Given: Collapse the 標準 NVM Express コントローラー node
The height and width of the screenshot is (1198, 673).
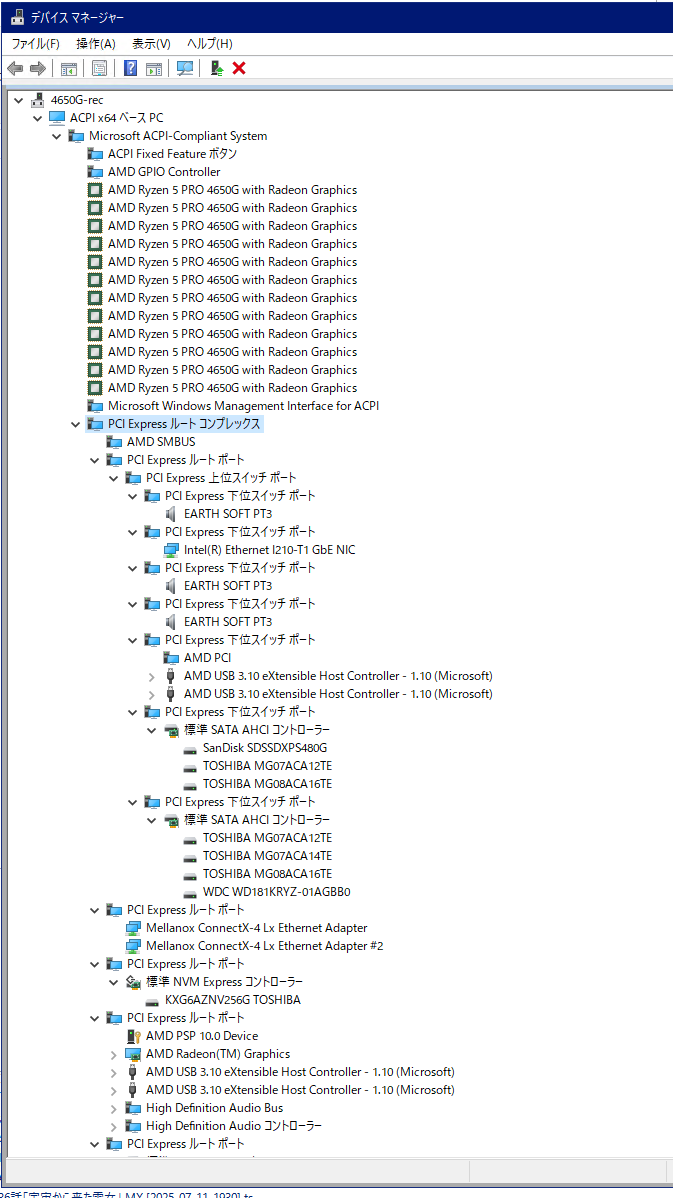Looking at the screenshot, I should (x=113, y=982).
